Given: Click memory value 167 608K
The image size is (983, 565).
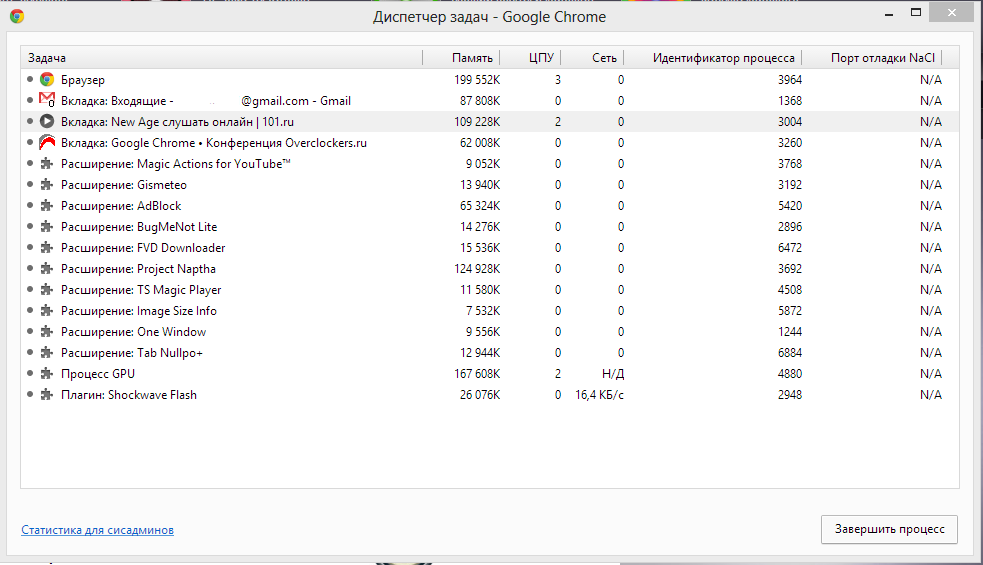Looking at the screenshot, I should (477, 374).
